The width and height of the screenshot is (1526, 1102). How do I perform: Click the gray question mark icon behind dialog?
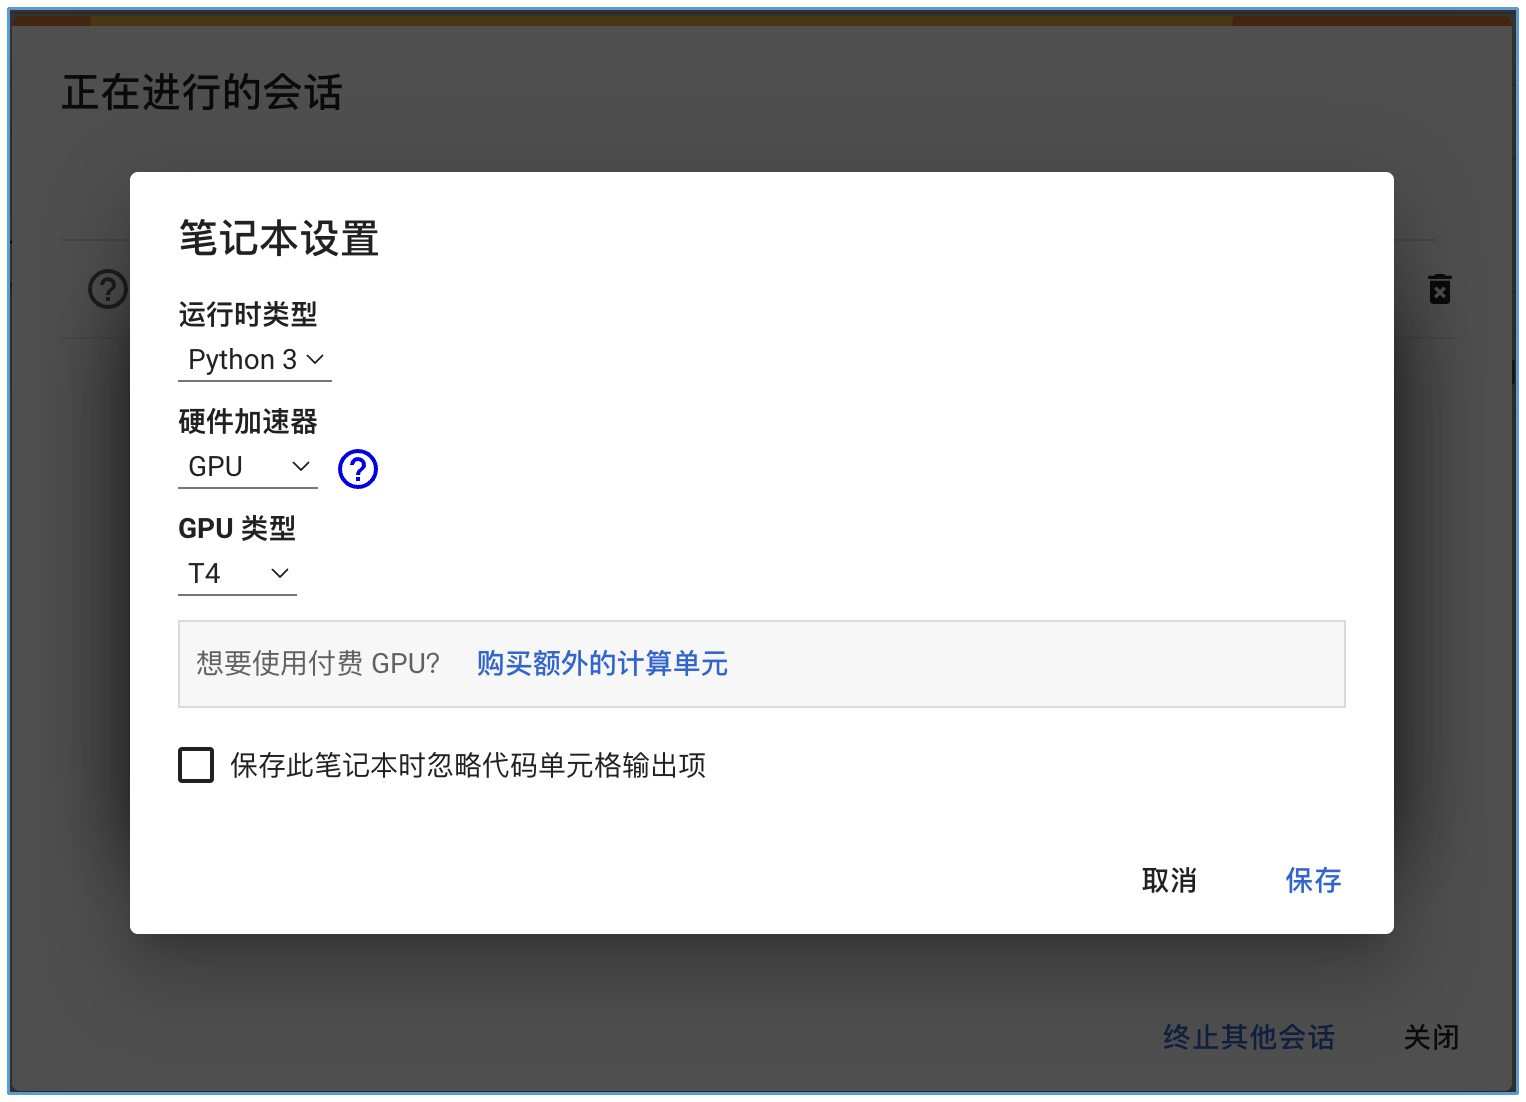pyautogui.click(x=108, y=289)
